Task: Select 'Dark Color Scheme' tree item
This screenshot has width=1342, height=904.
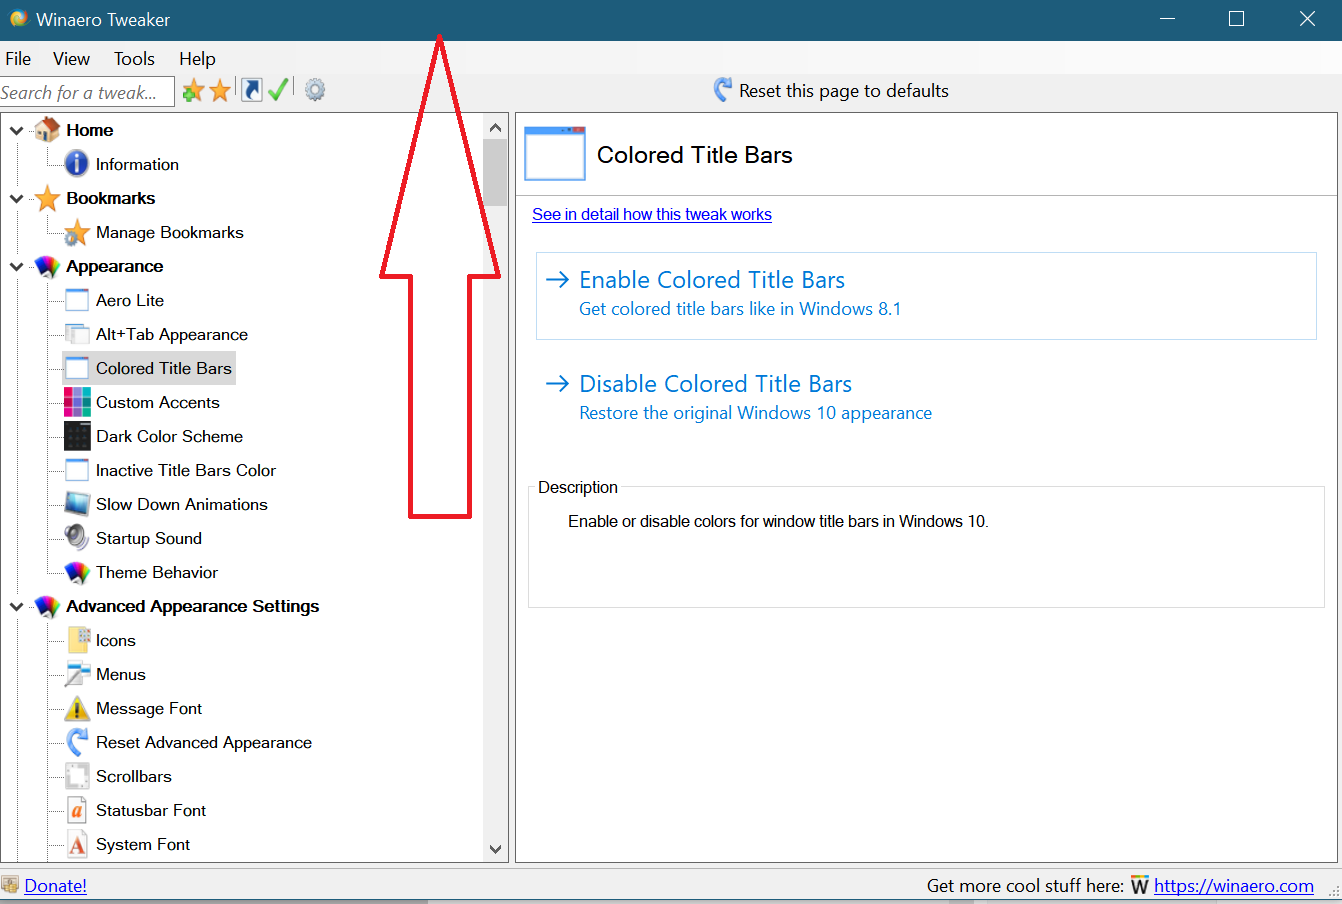Action: pyautogui.click(x=170, y=436)
